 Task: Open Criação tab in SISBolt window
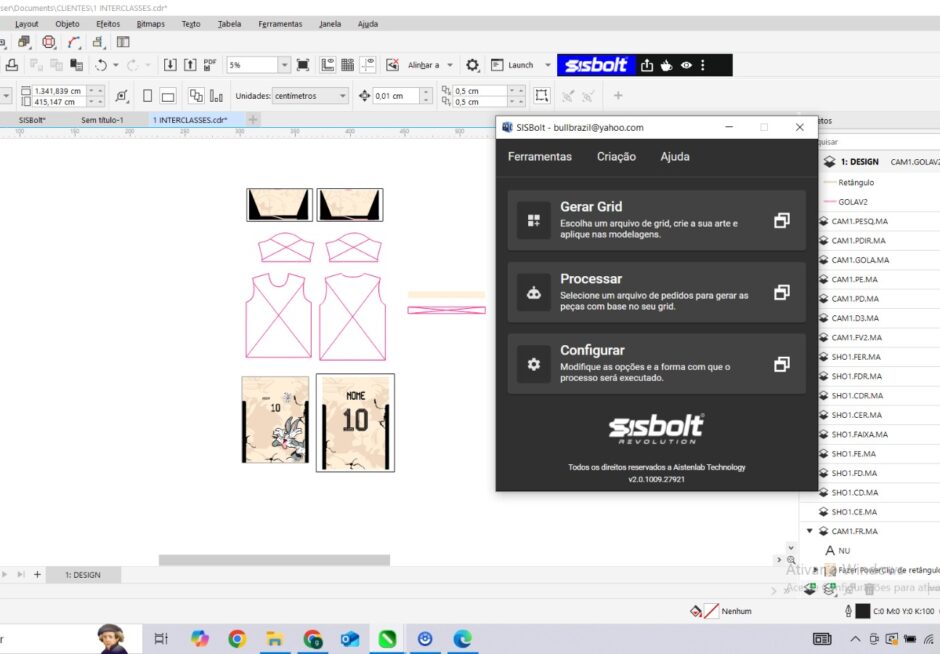(616, 156)
